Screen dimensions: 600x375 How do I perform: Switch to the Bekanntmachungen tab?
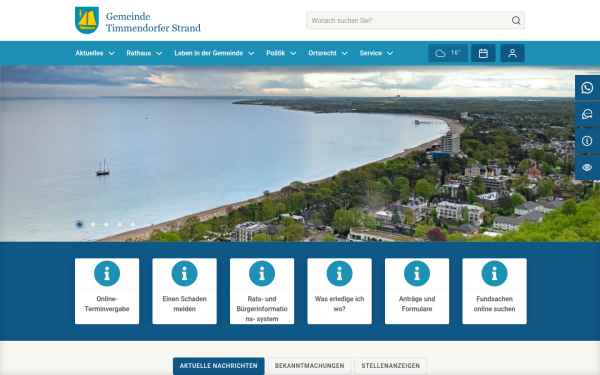click(x=310, y=366)
